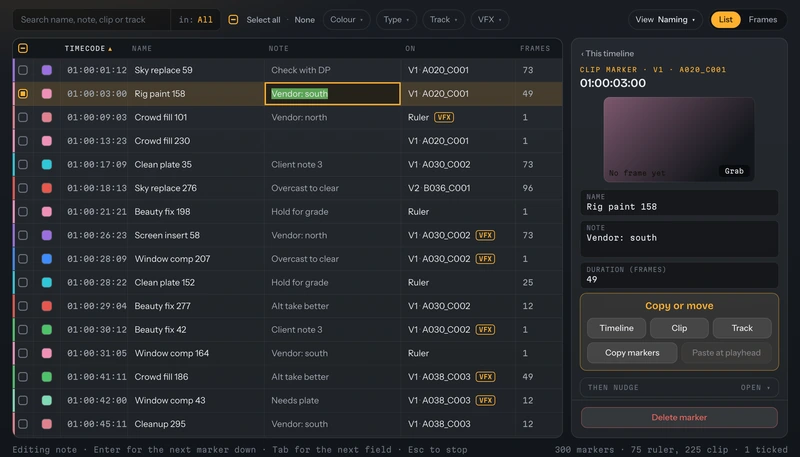Open the VFX filter dropdown
This screenshot has width=800, height=457.
[x=490, y=20]
